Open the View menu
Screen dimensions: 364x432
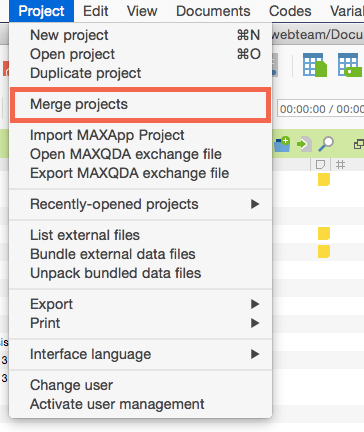pos(142,11)
